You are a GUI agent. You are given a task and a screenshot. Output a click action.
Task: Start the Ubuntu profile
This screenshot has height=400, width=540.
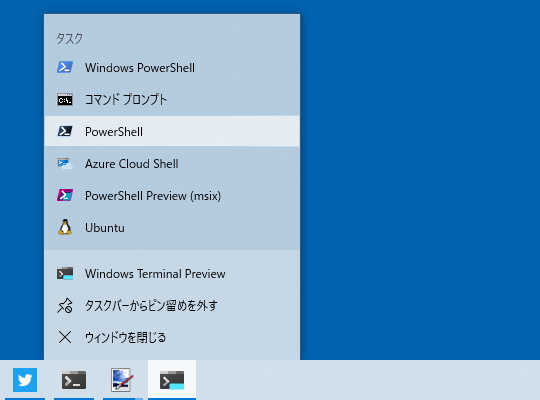click(x=172, y=228)
